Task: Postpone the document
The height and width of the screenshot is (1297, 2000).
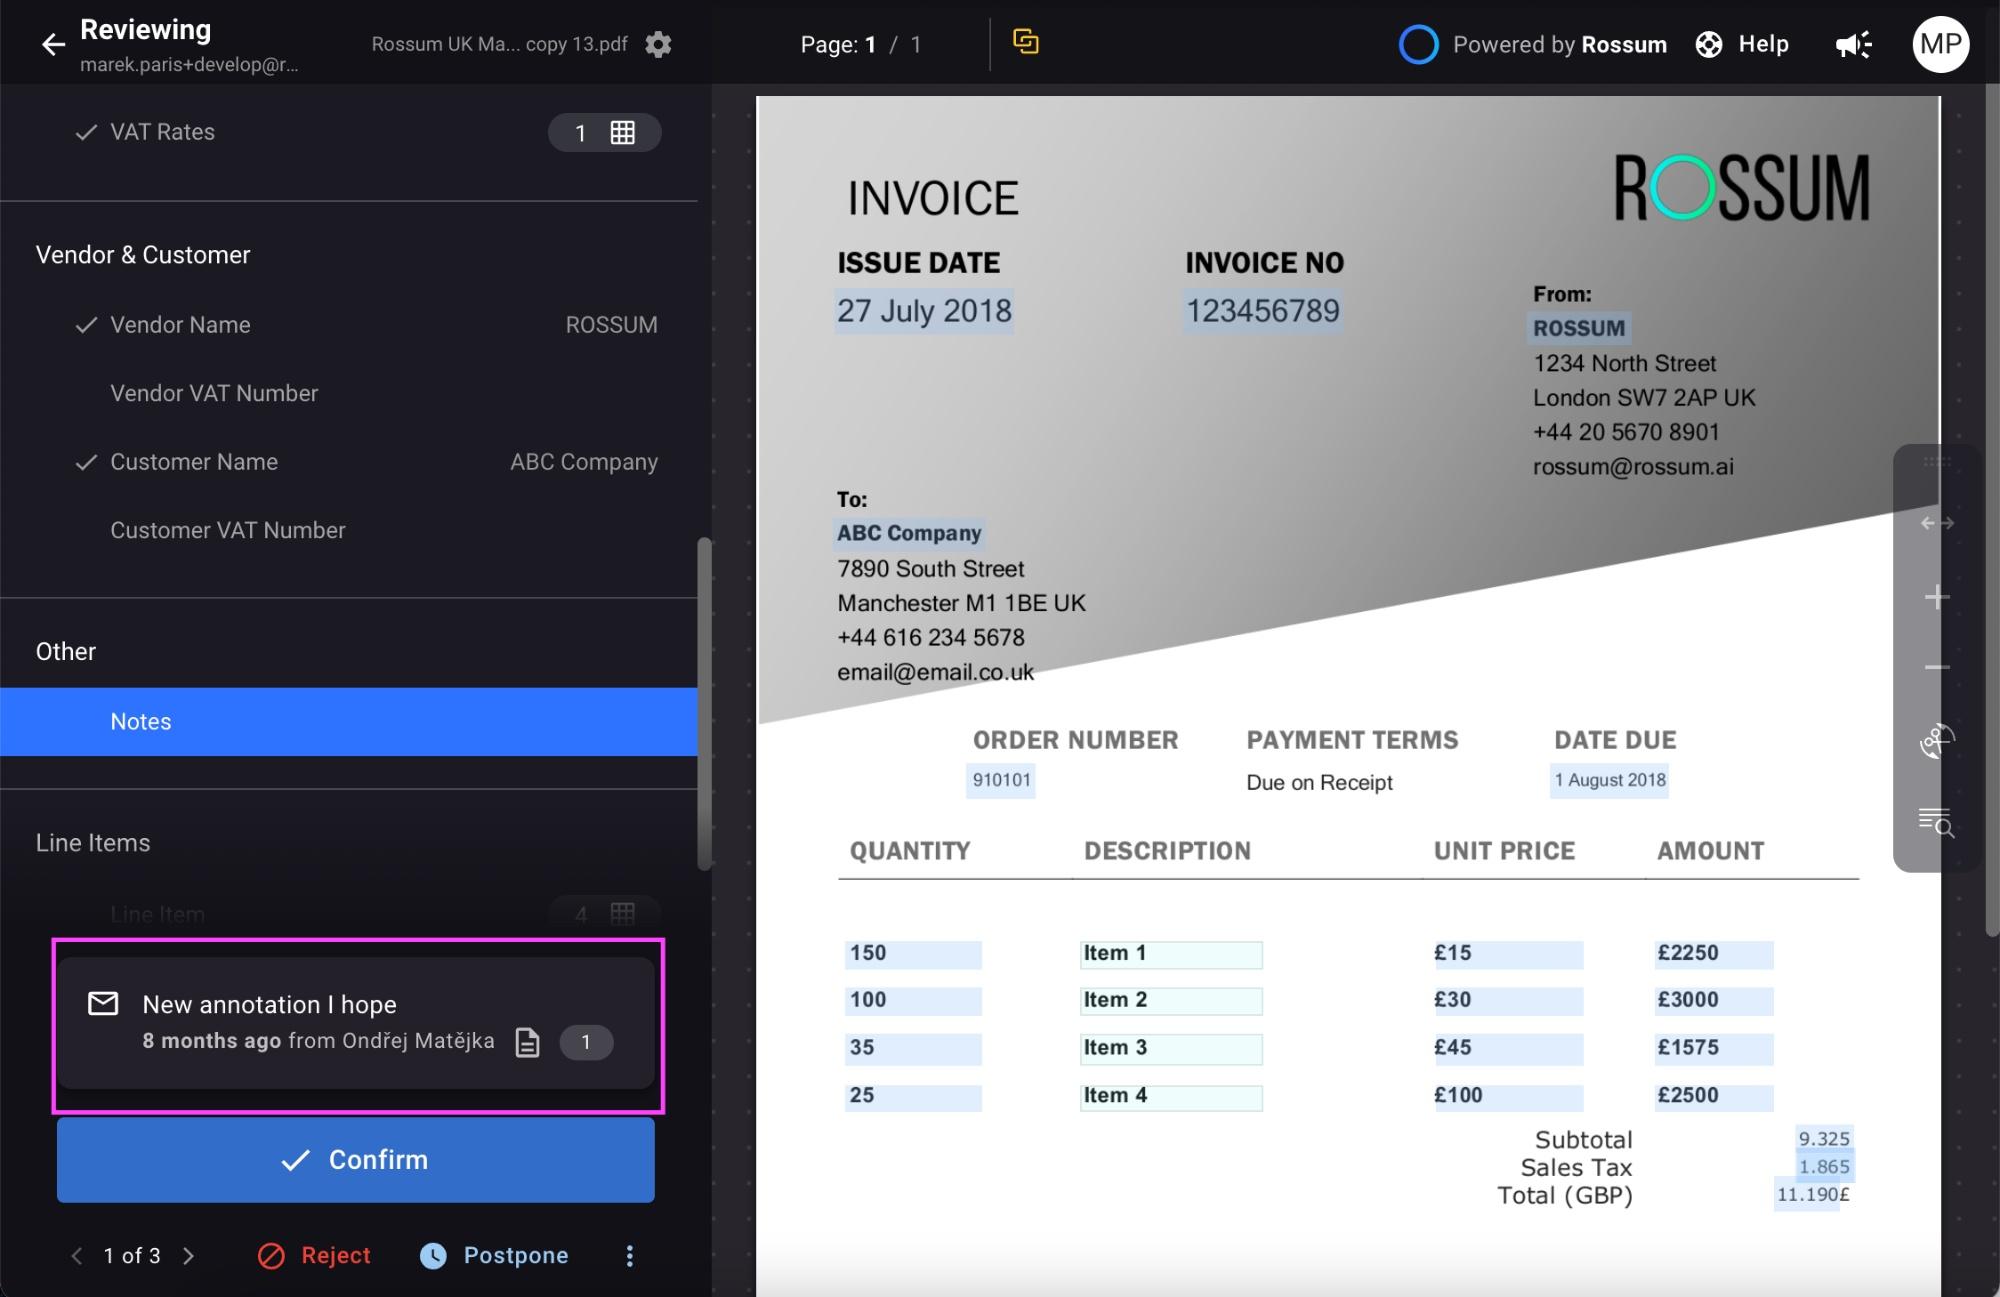Action: (494, 1256)
